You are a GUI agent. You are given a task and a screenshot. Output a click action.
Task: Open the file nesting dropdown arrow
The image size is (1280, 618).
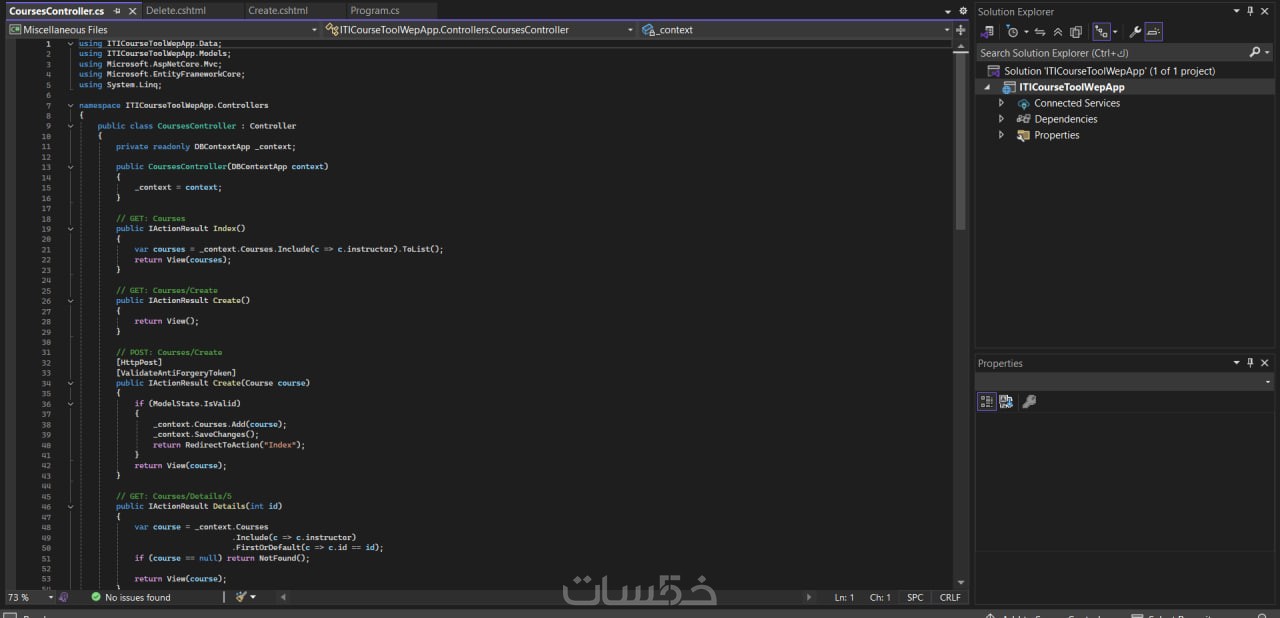(1115, 32)
